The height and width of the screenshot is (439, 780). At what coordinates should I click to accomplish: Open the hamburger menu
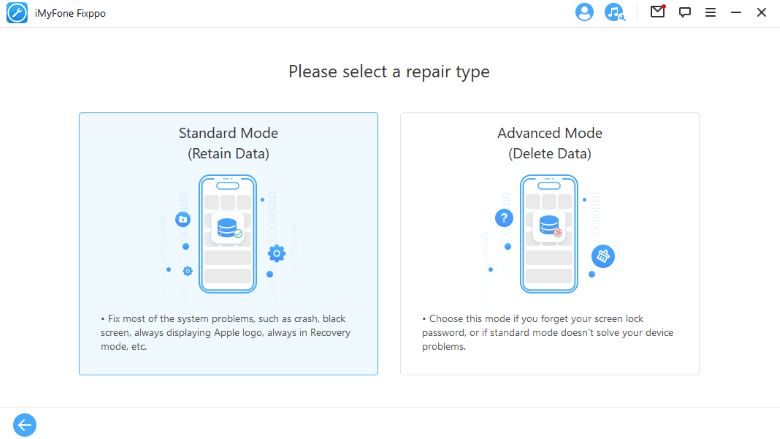tap(710, 13)
